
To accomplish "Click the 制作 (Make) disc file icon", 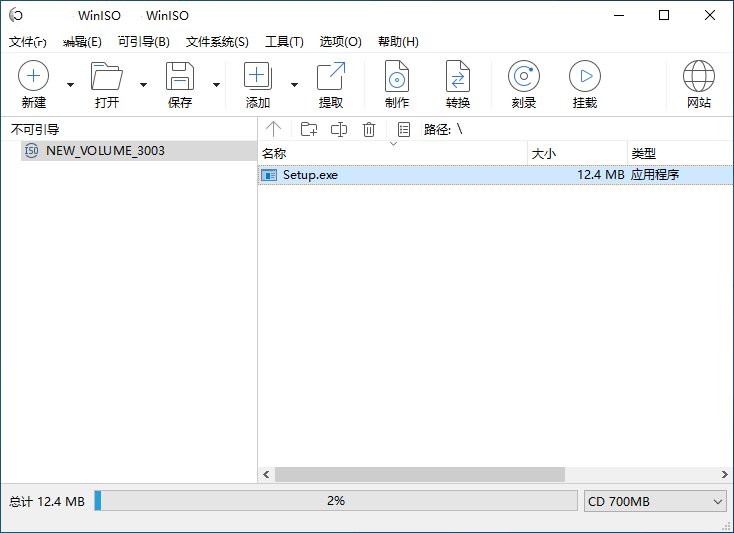I will click(x=396, y=76).
